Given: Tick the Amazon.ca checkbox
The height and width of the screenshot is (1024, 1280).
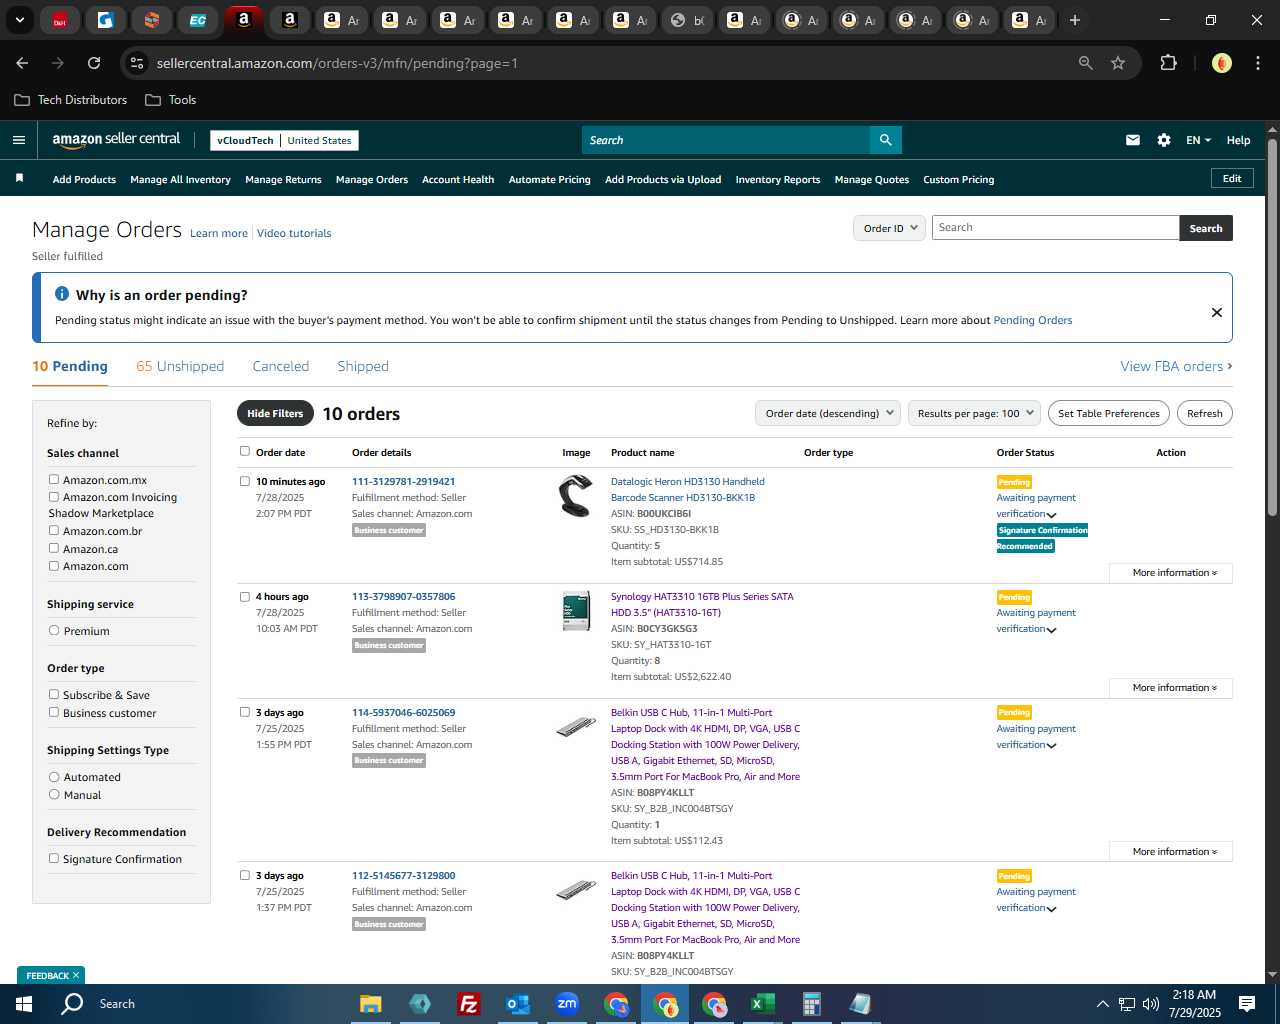Looking at the screenshot, I should point(54,548).
